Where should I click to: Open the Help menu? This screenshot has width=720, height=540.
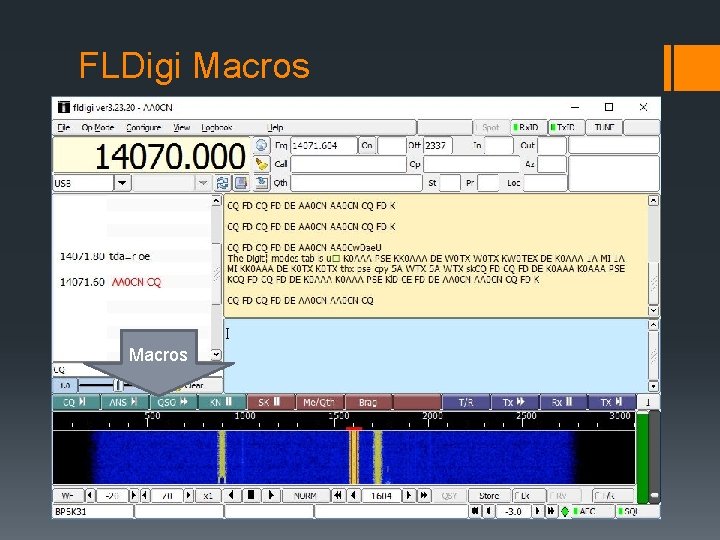point(275,127)
